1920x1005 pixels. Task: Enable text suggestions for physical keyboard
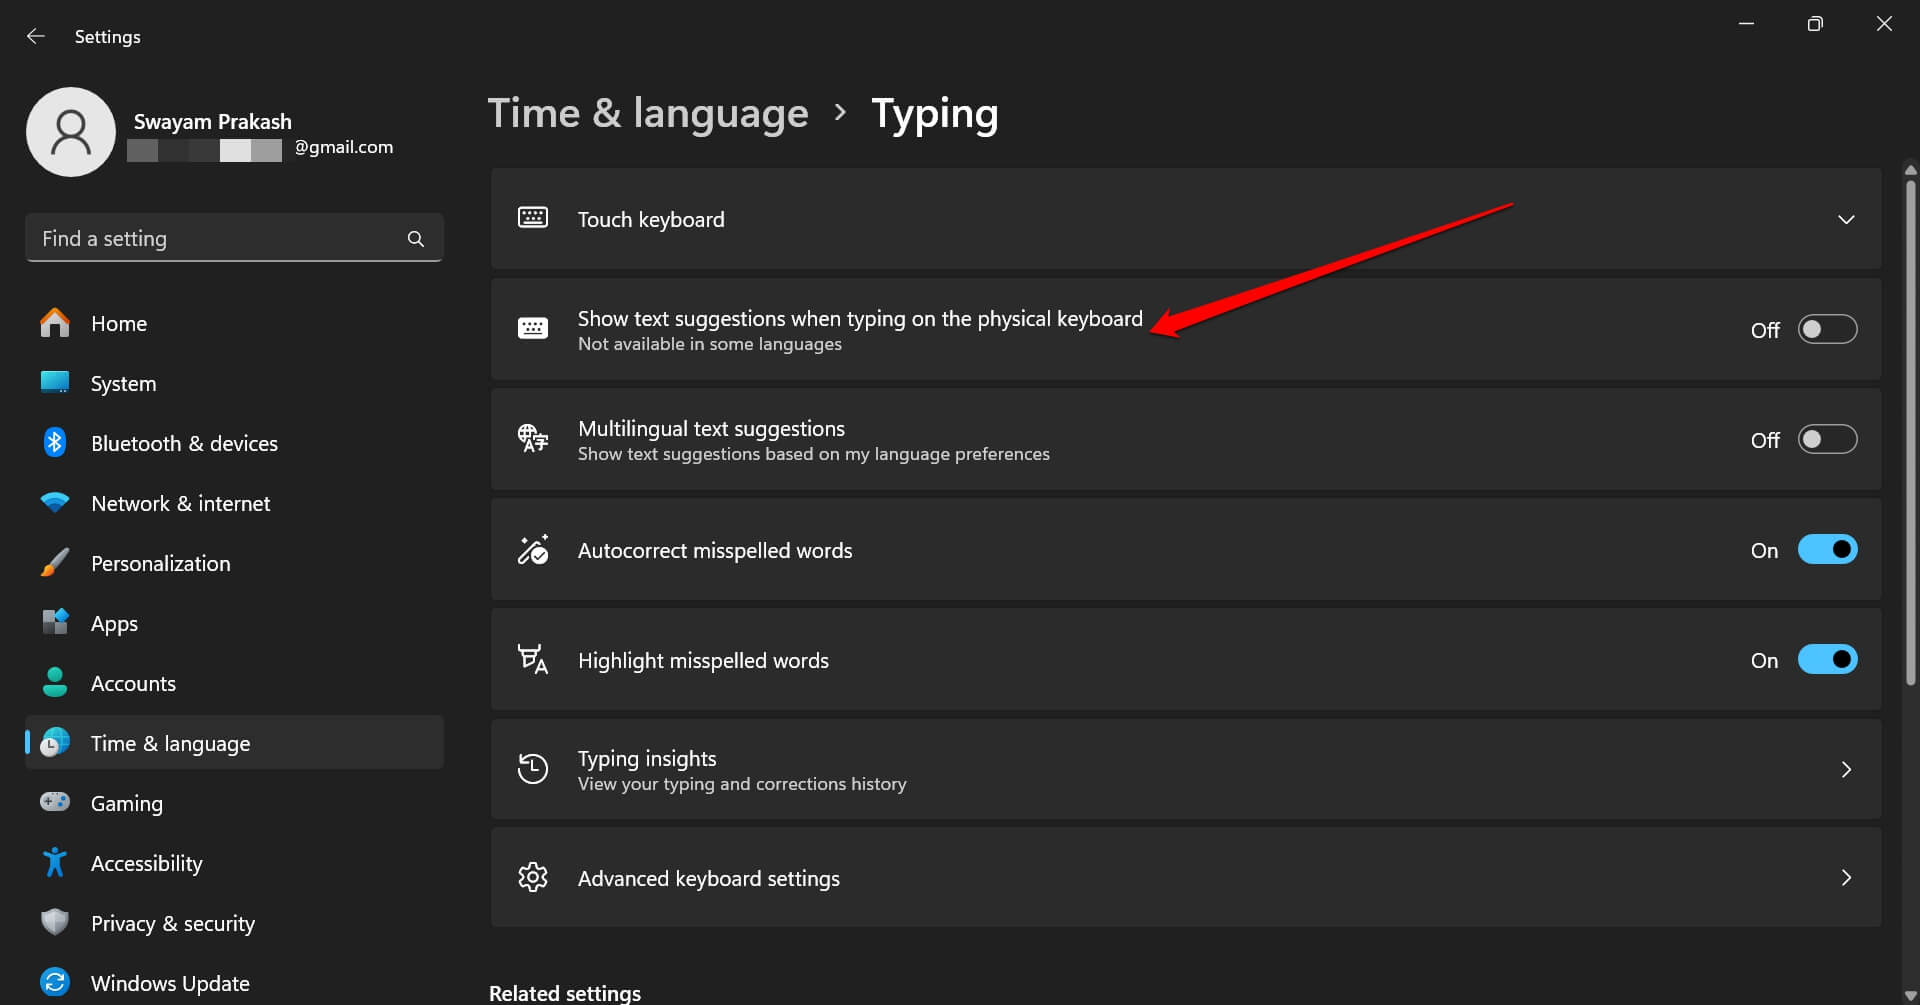[x=1827, y=330]
